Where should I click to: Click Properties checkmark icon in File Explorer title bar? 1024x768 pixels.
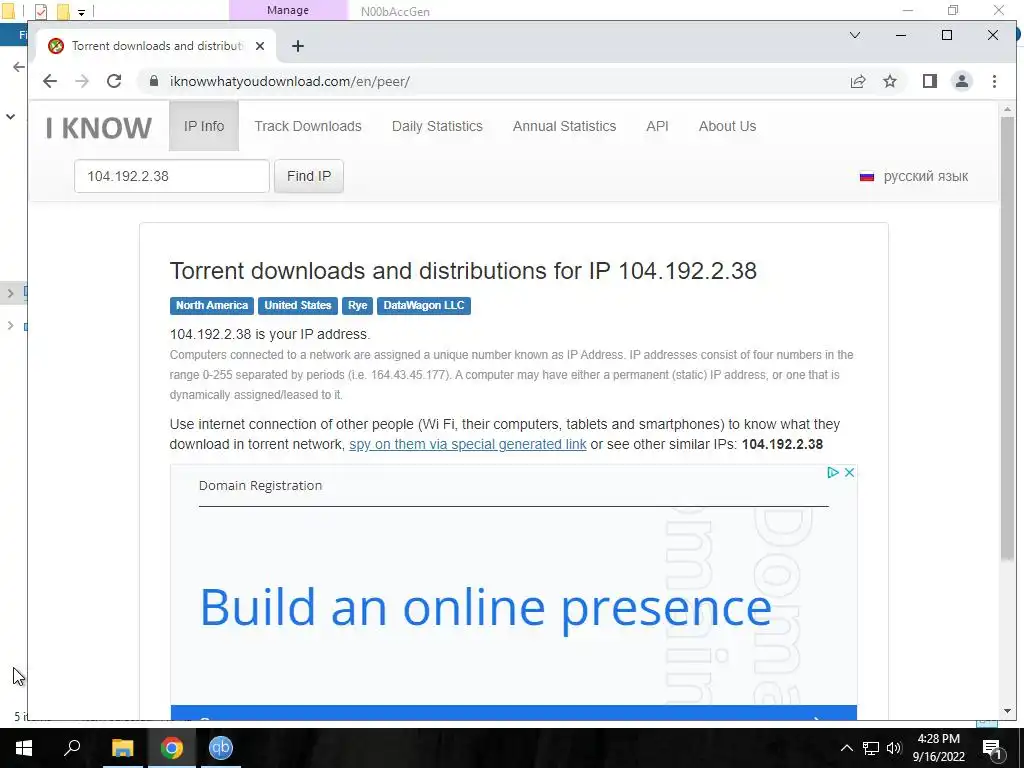[40, 11]
